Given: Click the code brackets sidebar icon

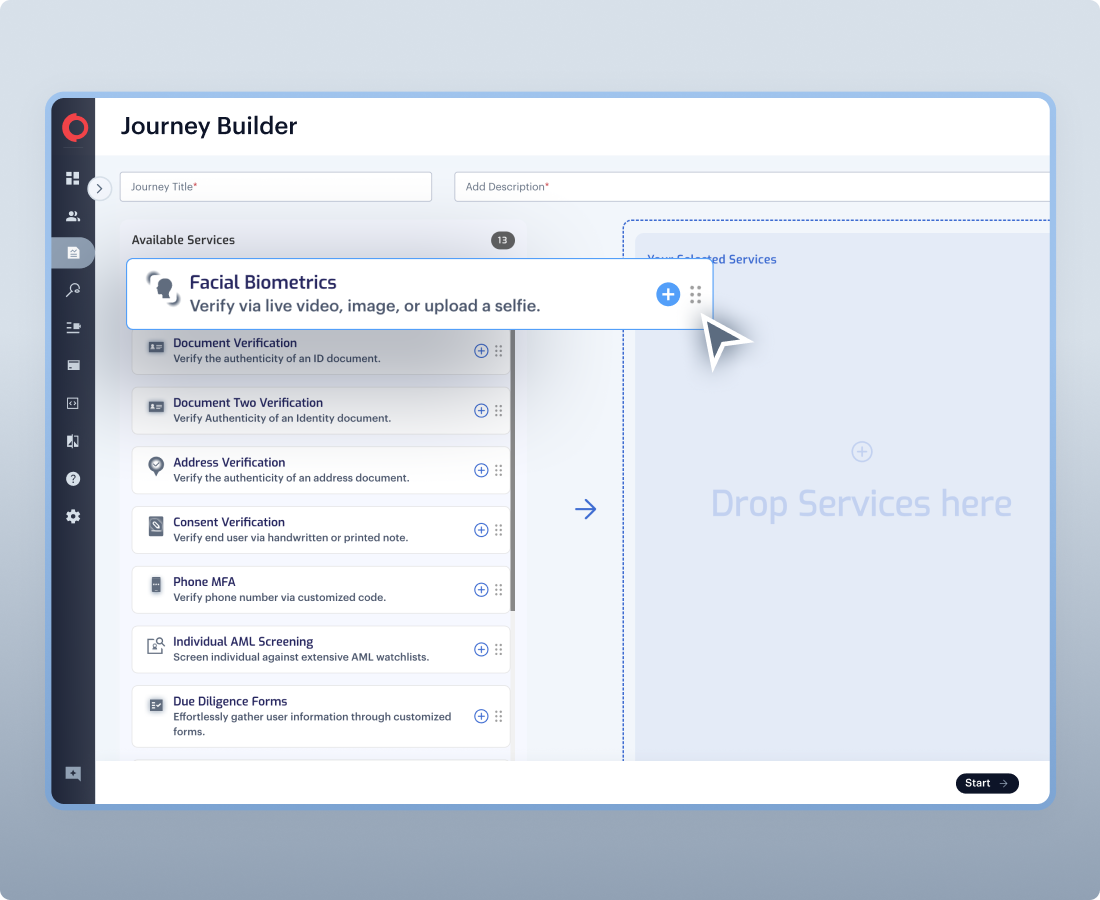Looking at the screenshot, I should pos(73,403).
